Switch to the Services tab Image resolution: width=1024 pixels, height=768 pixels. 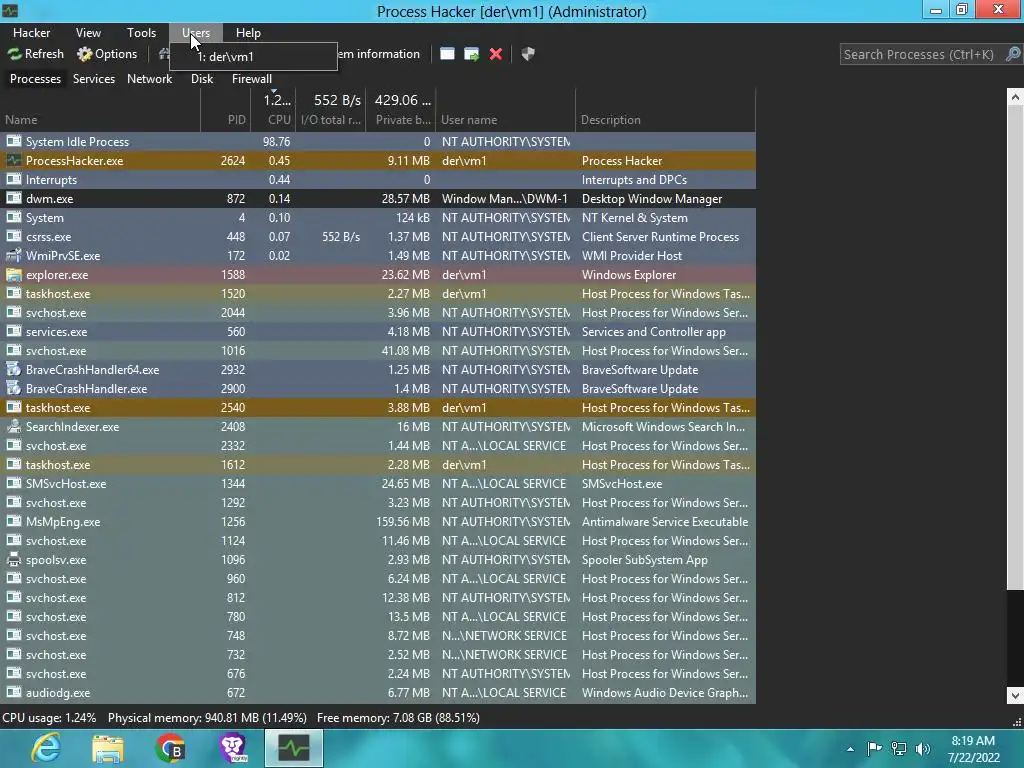[93, 78]
